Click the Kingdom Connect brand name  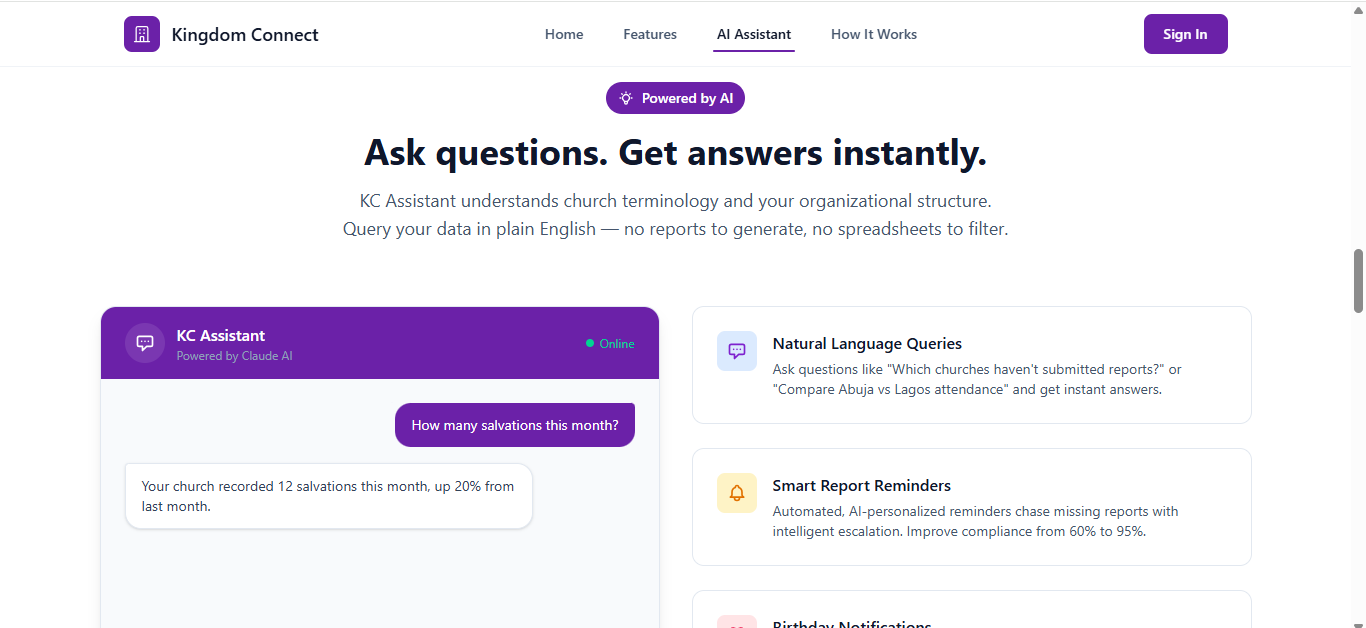point(245,34)
